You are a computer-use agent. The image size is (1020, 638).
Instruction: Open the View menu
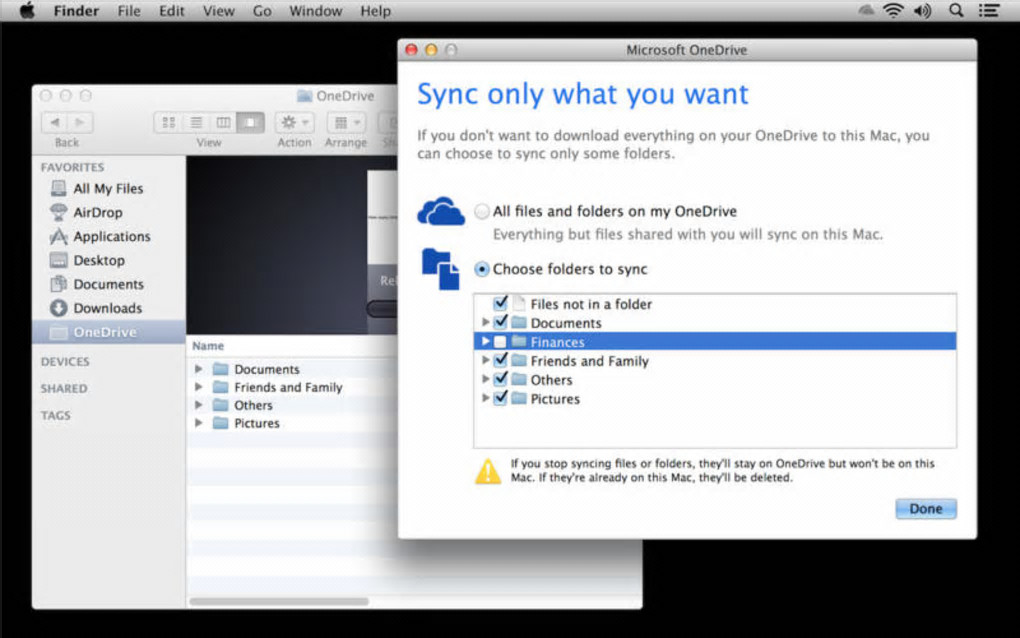pyautogui.click(x=219, y=11)
